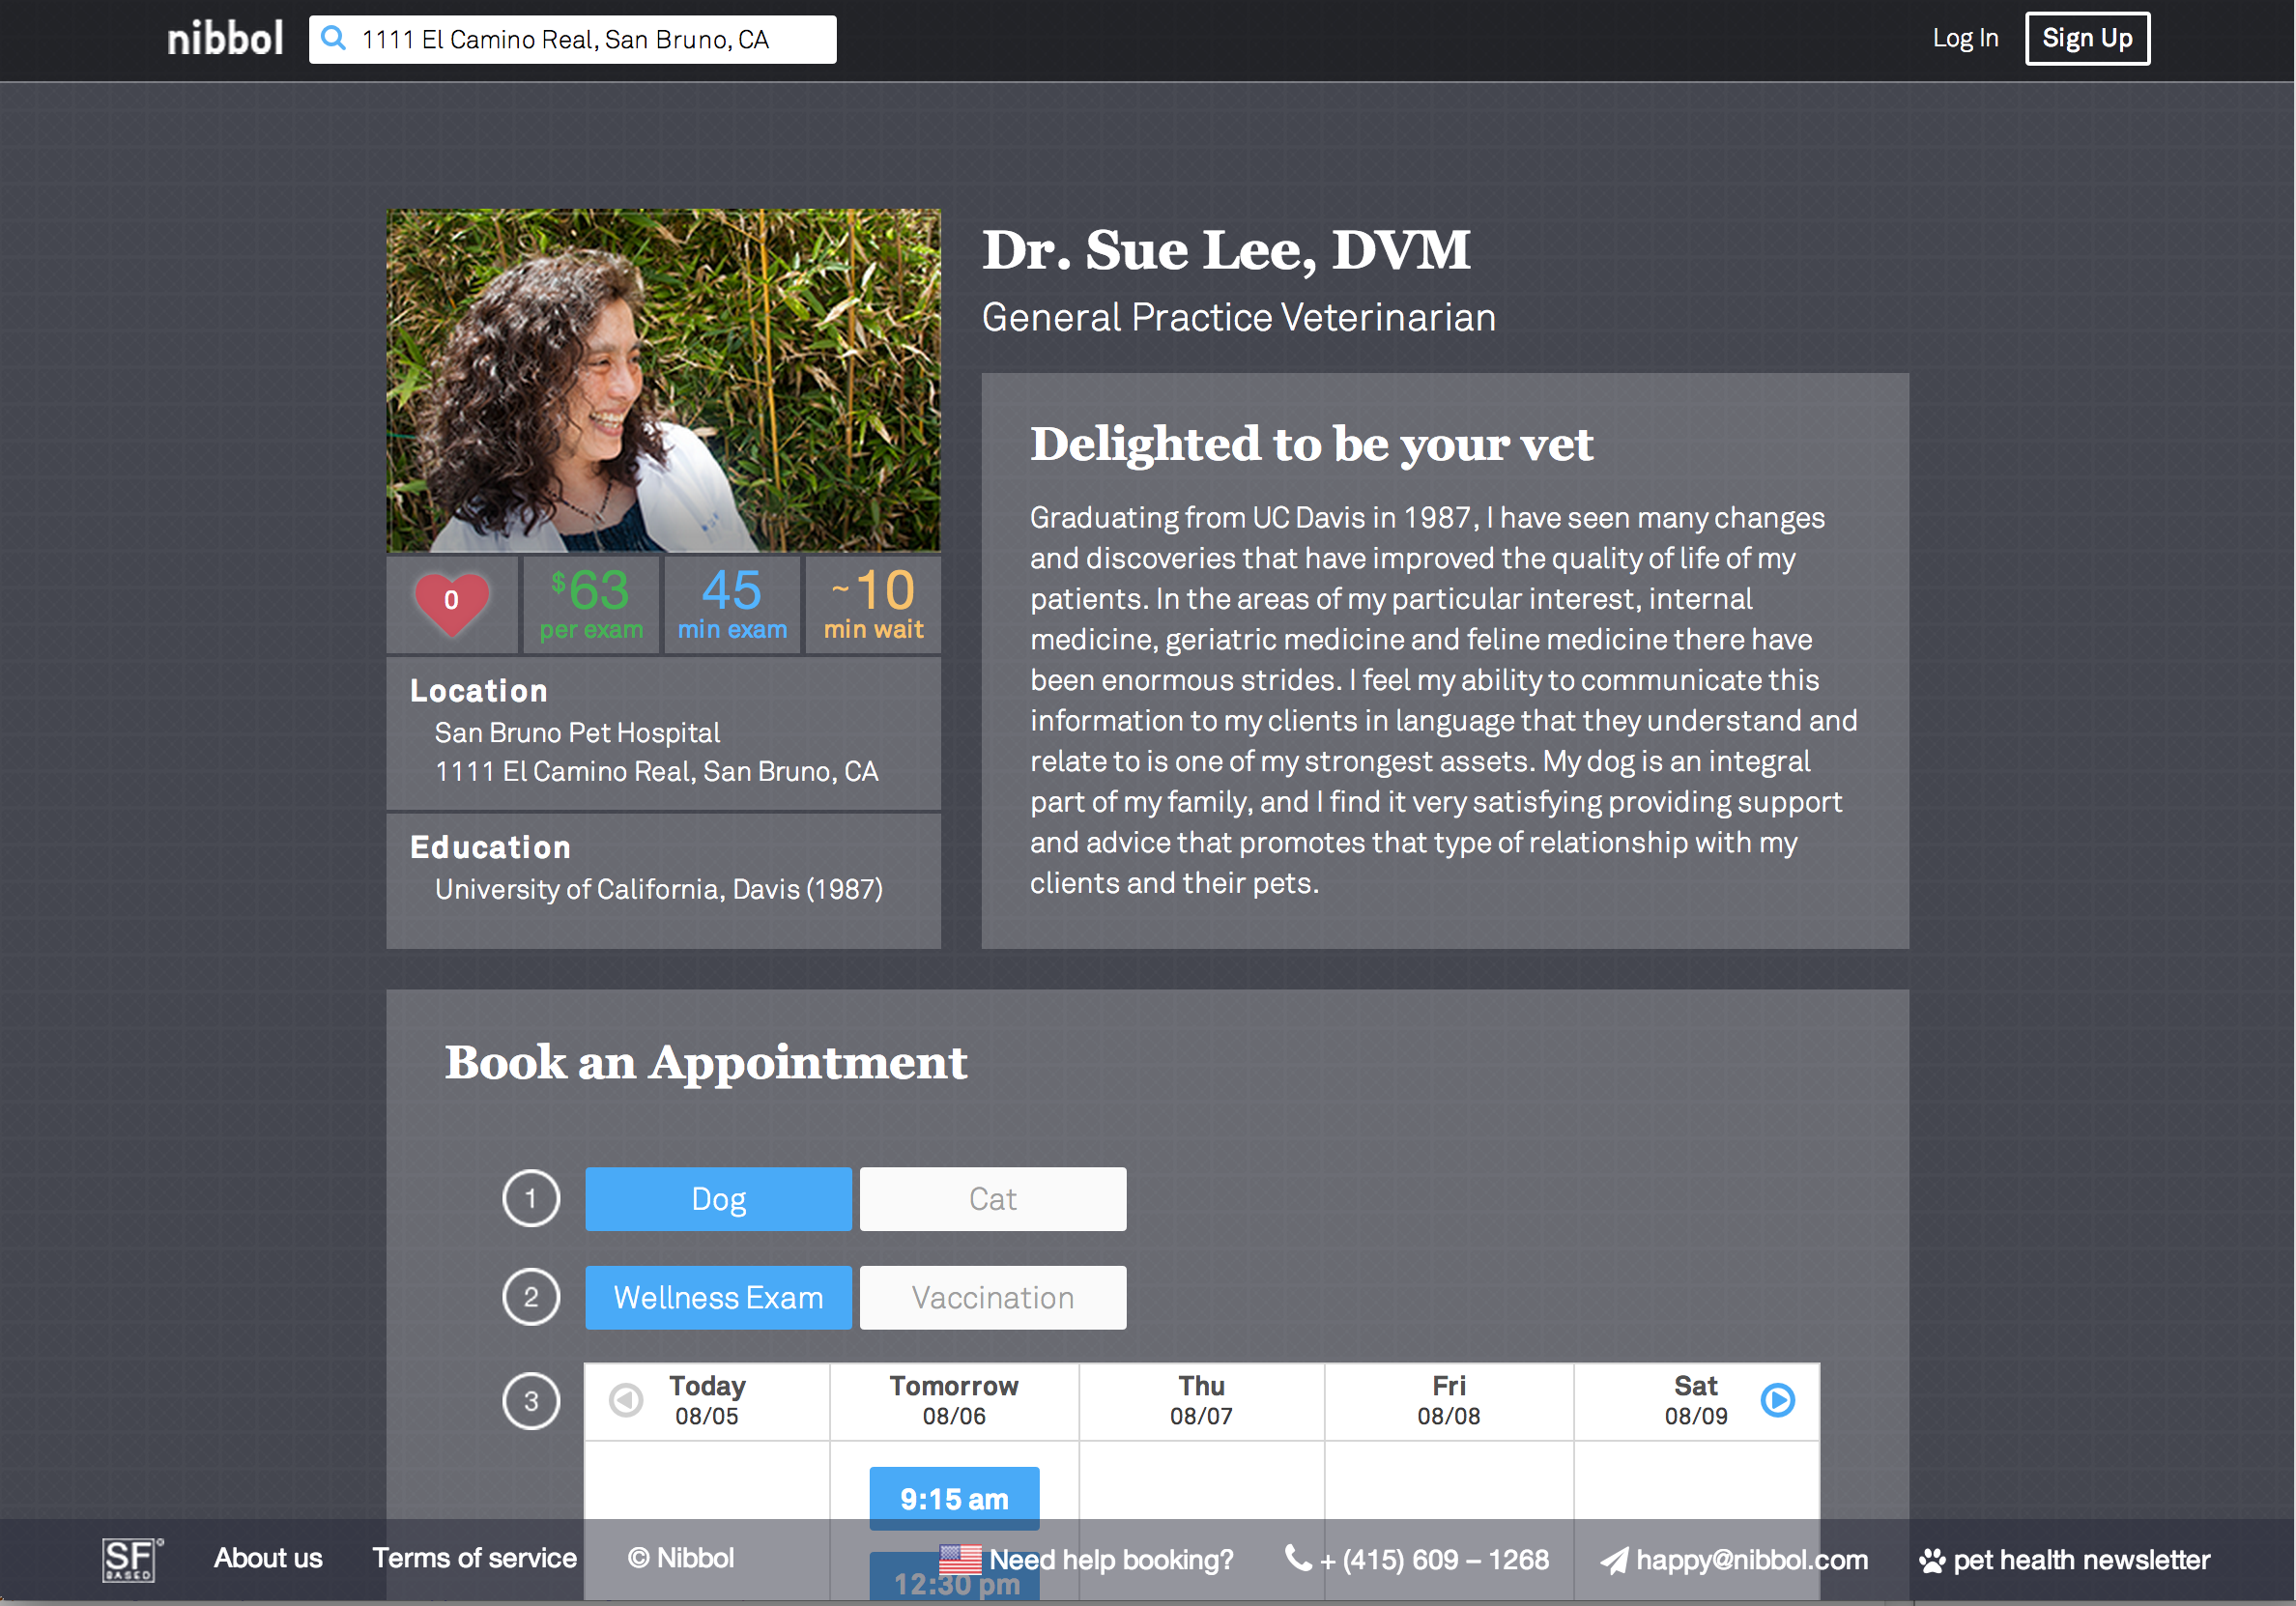Click the paper plane email icon
The image size is (2296, 1606).
[1613, 1559]
